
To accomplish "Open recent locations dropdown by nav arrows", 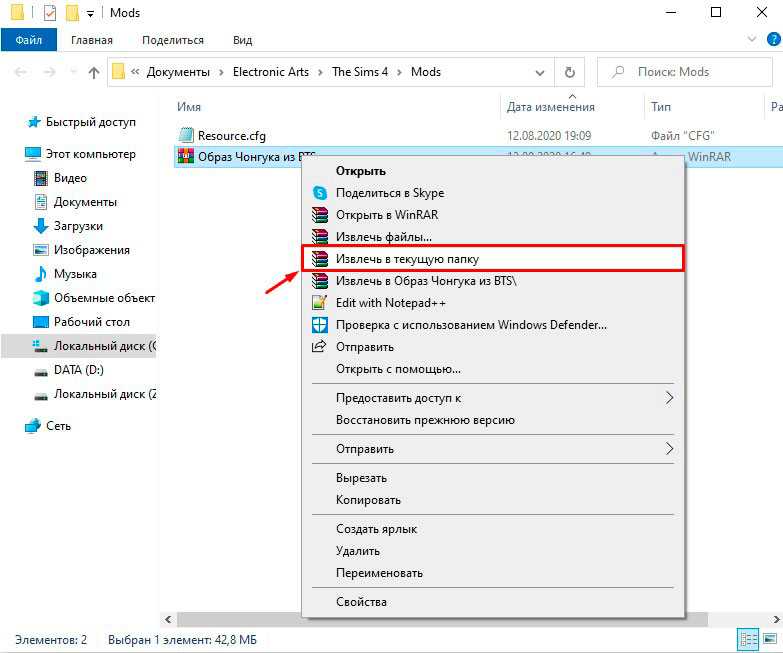I will point(73,72).
